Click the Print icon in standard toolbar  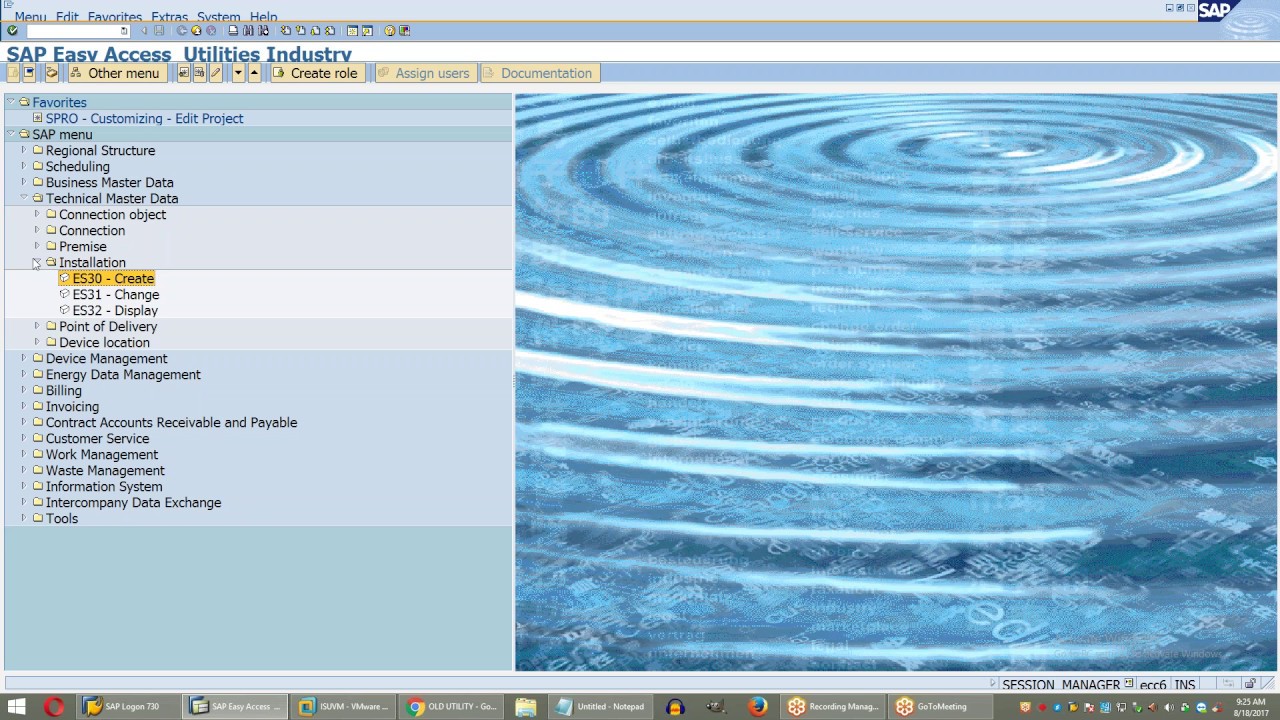(x=233, y=31)
